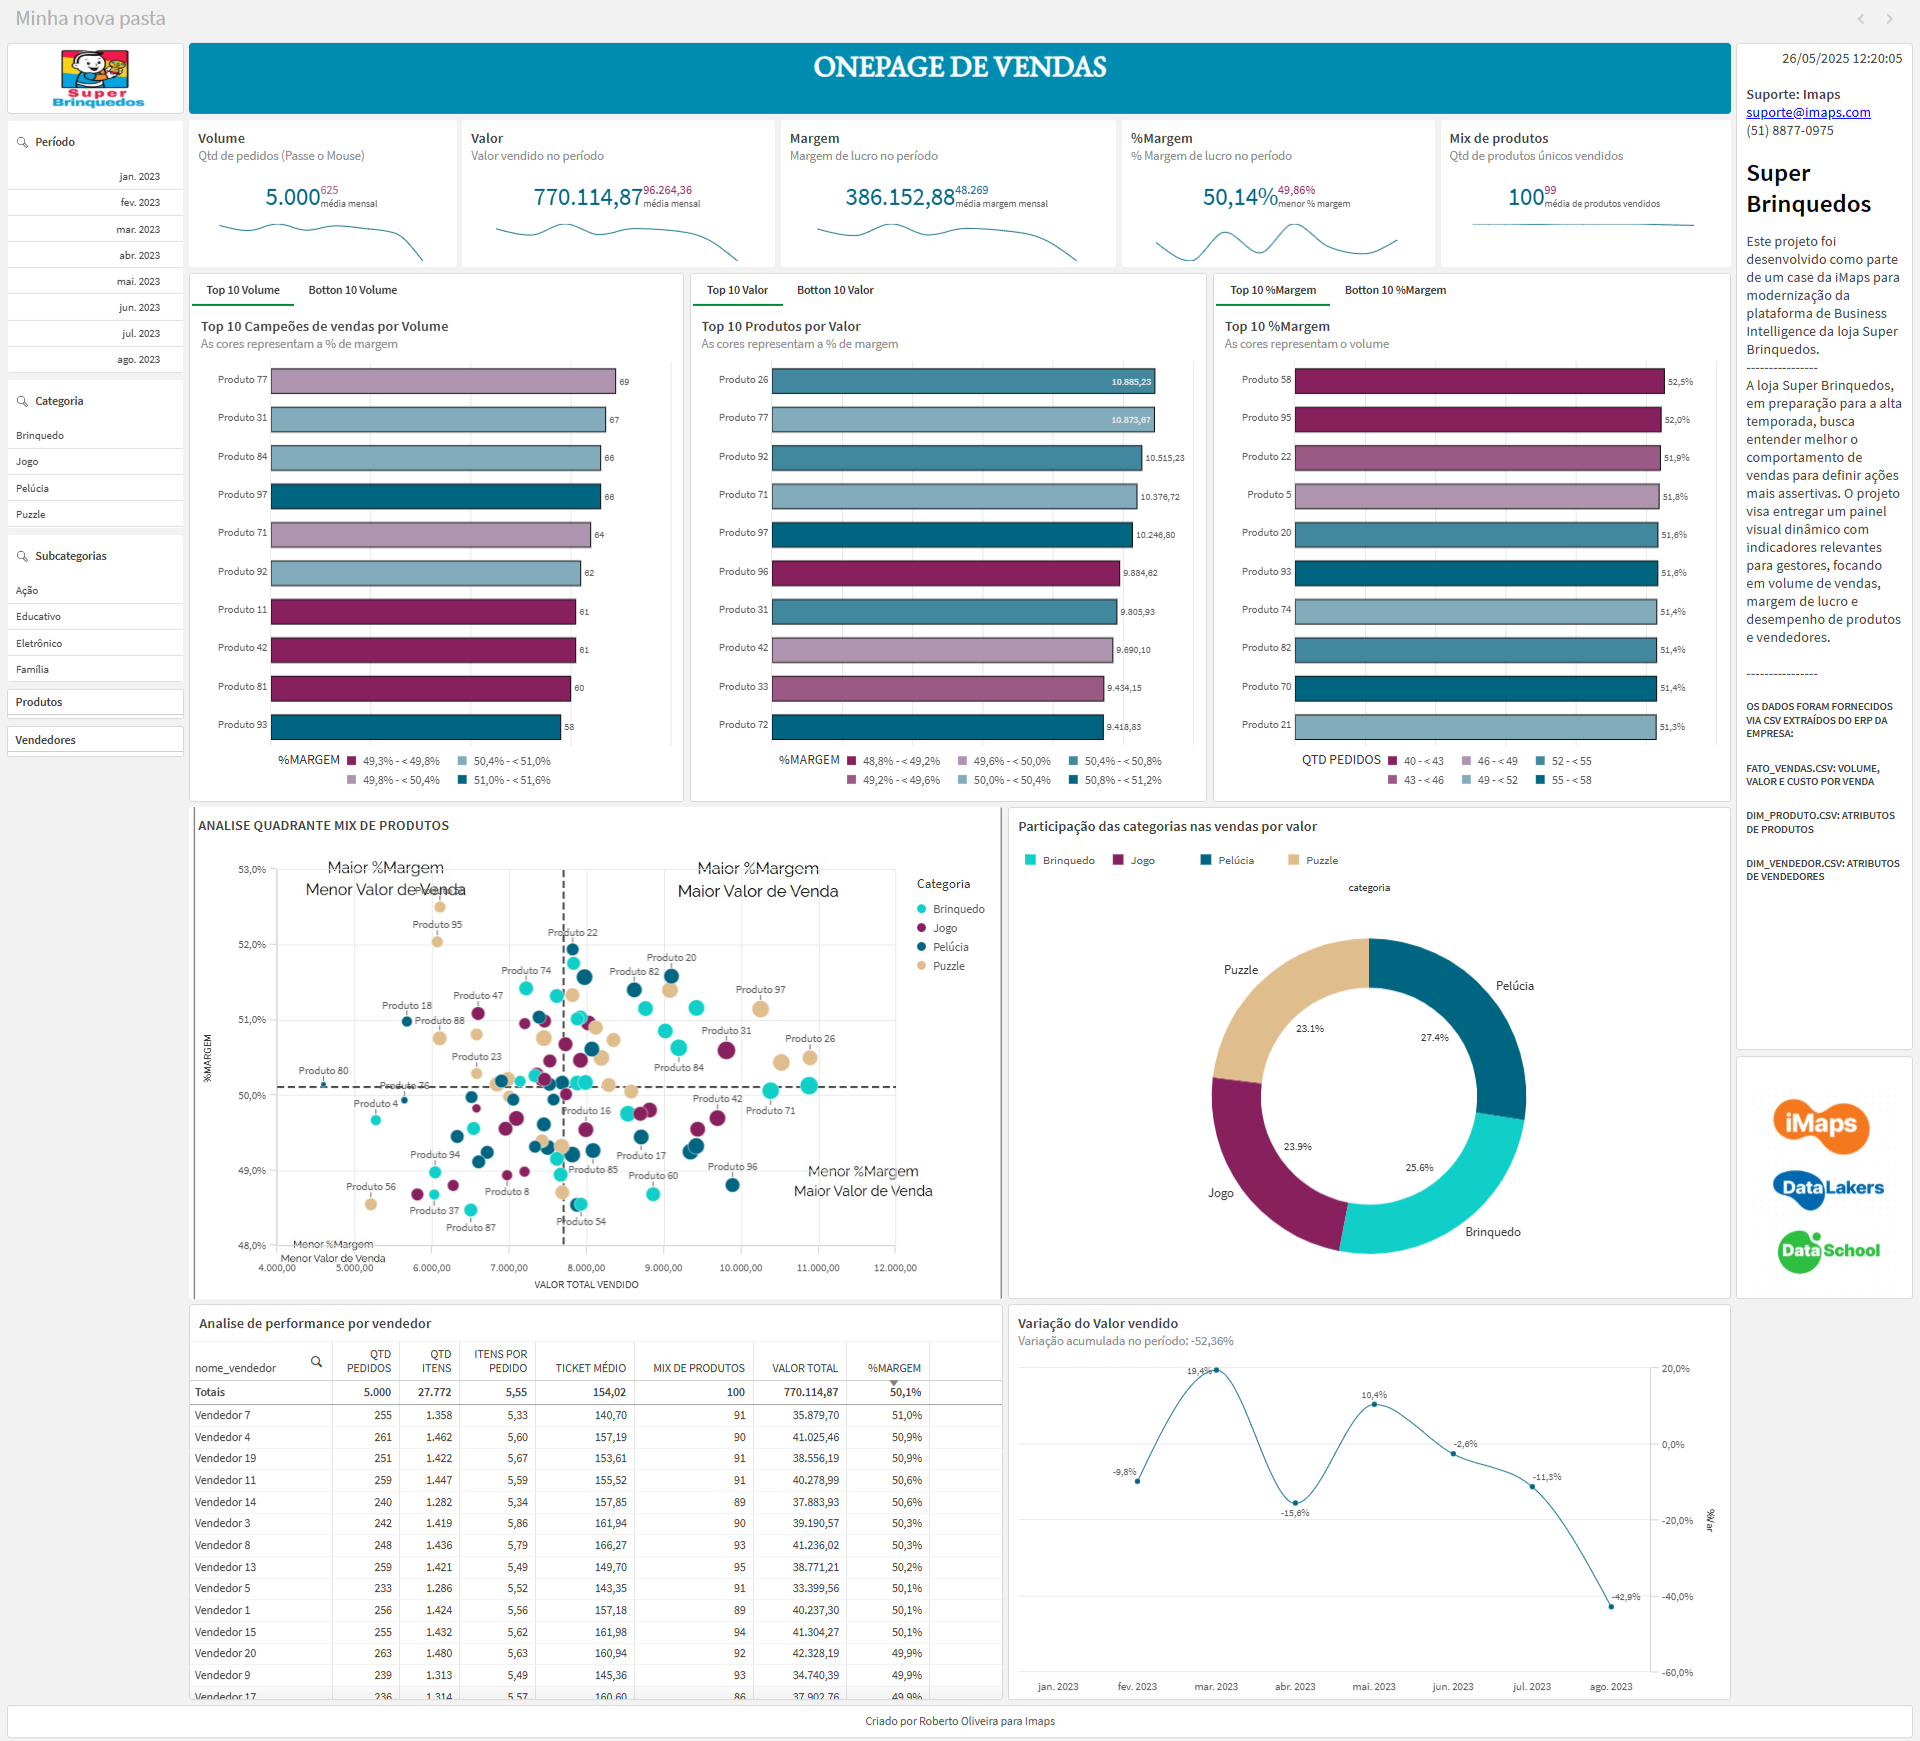
Task: Select the Produto 26 bar in Valor chart
Action: pyautogui.click(x=963, y=381)
